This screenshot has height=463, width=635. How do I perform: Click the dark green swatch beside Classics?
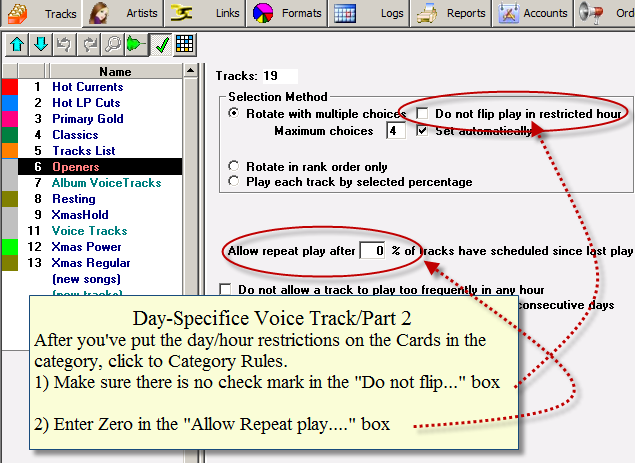[x=10, y=134]
